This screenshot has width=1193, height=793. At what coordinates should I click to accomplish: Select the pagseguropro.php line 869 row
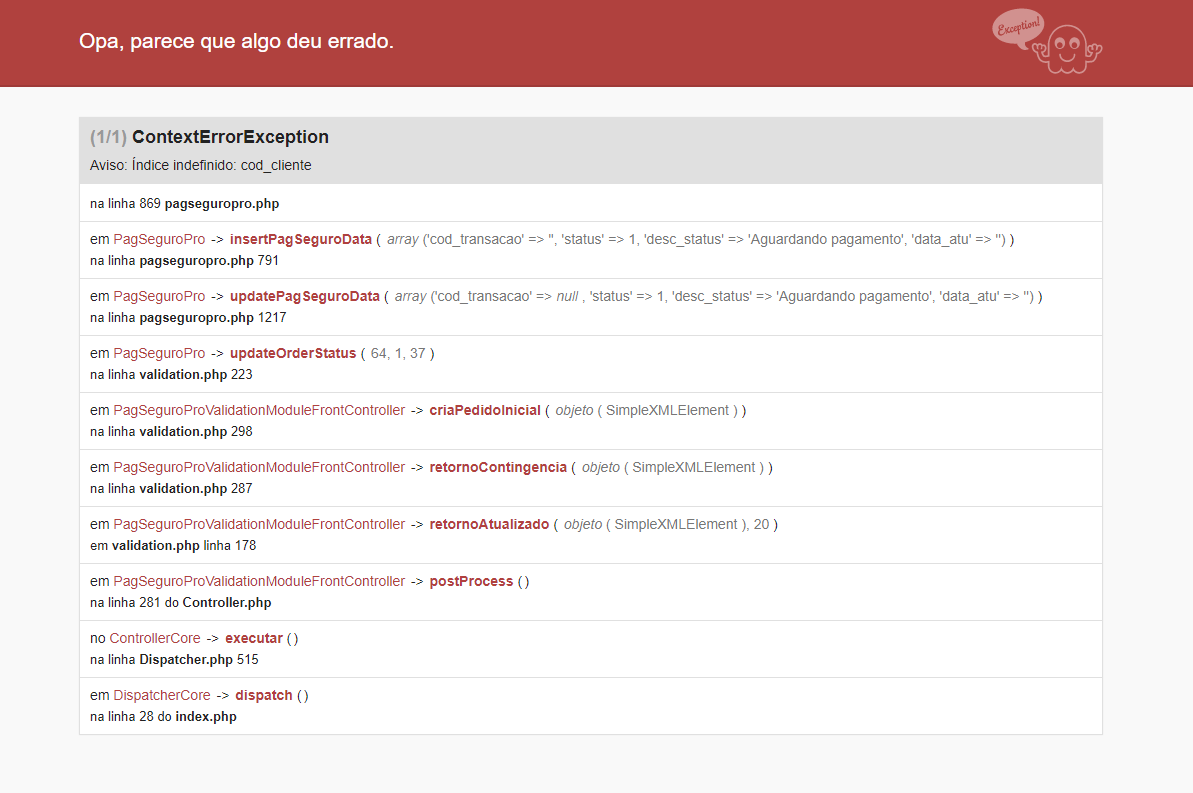590,203
